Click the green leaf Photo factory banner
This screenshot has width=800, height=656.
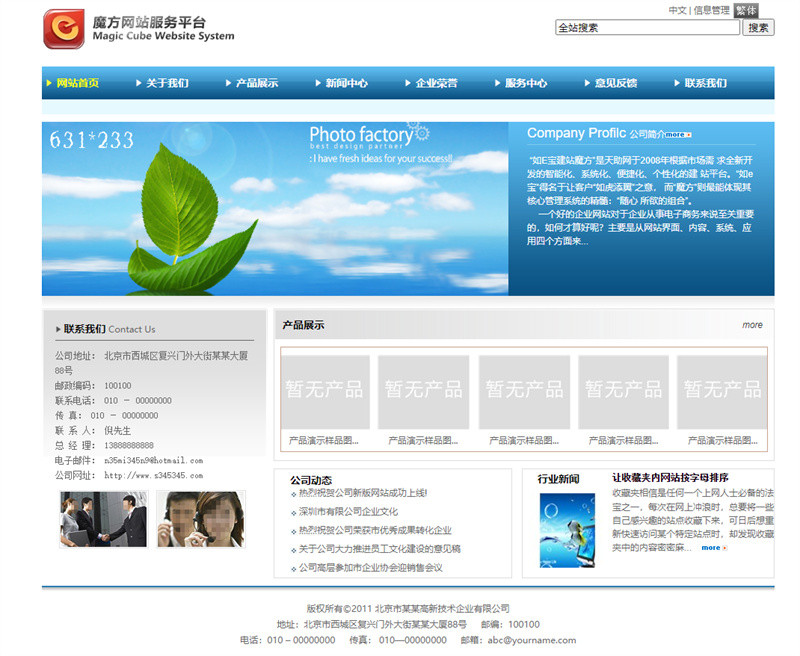[x=275, y=209]
